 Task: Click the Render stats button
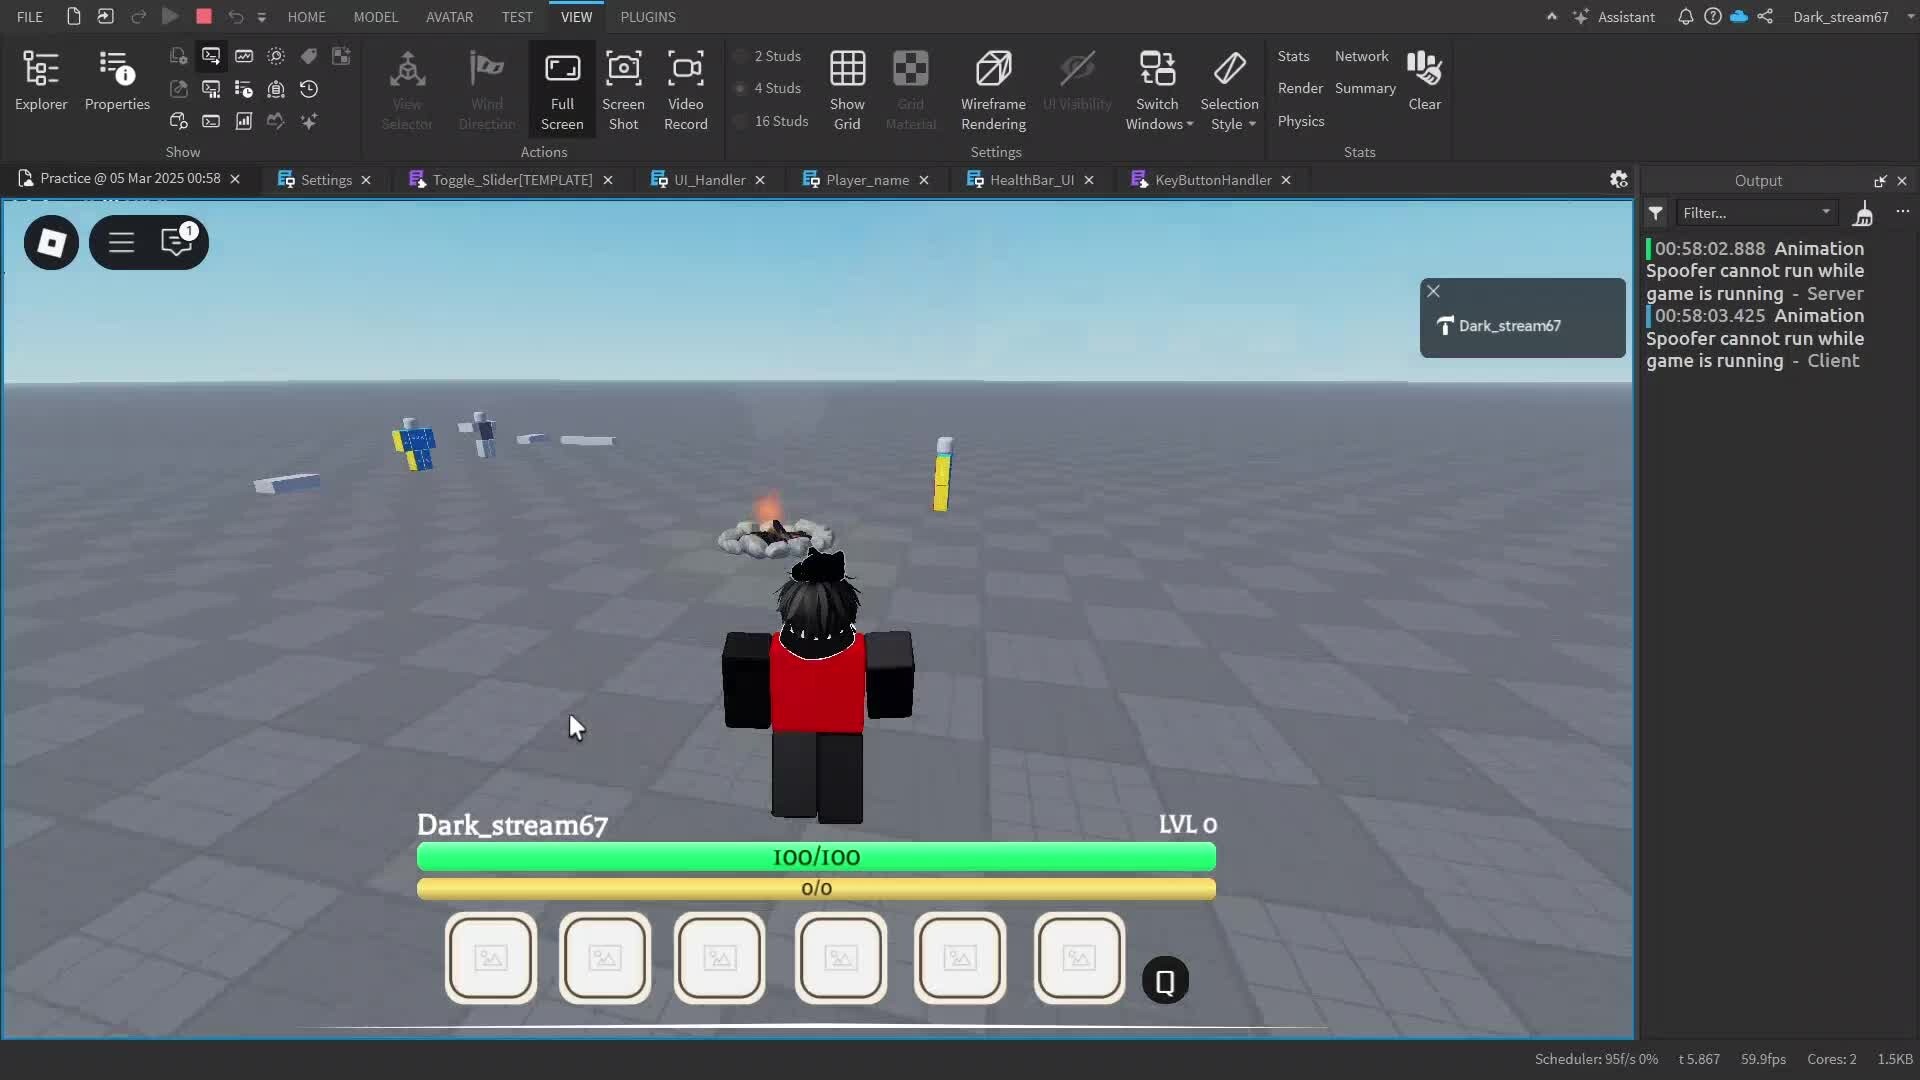[1299, 88]
